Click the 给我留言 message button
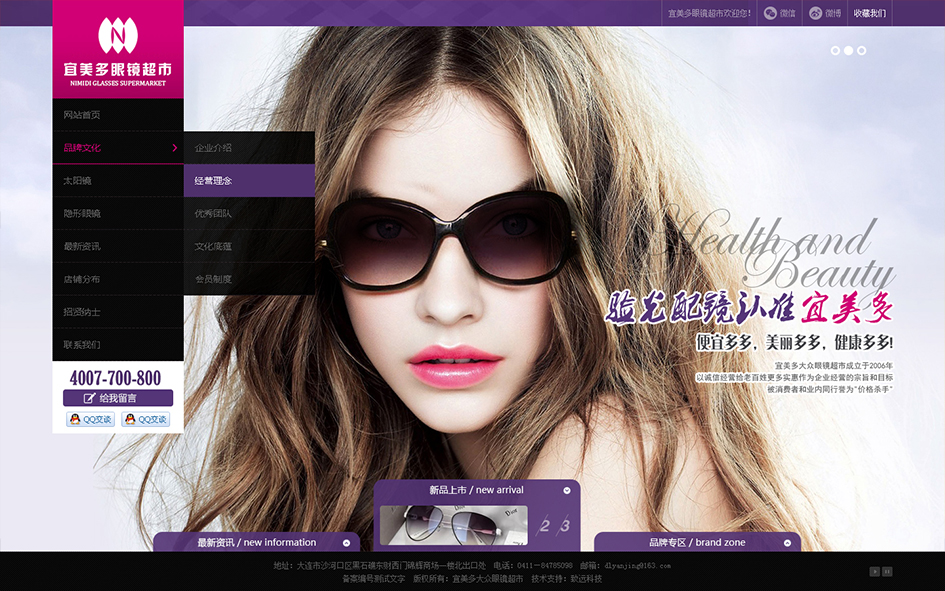This screenshot has width=945, height=591. pos(117,398)
